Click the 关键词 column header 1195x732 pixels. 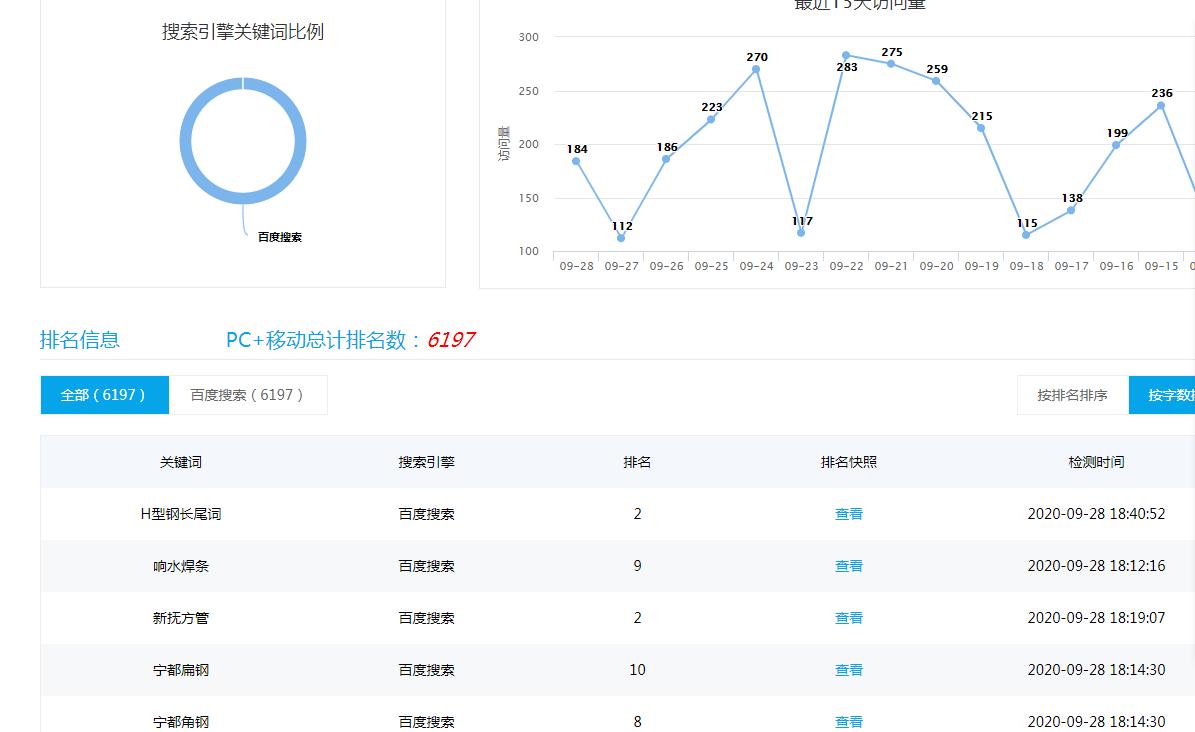click(181, 462)
